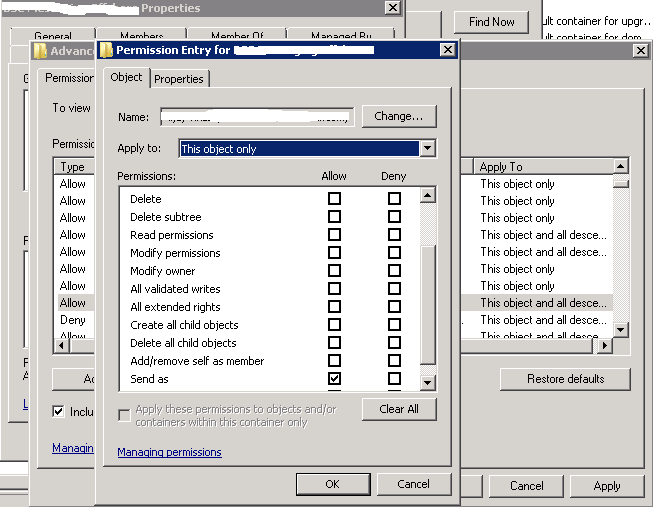Click the folder icon in Permission Entry title bar
This screenshot has width=653, height=507.
[106, 49]
